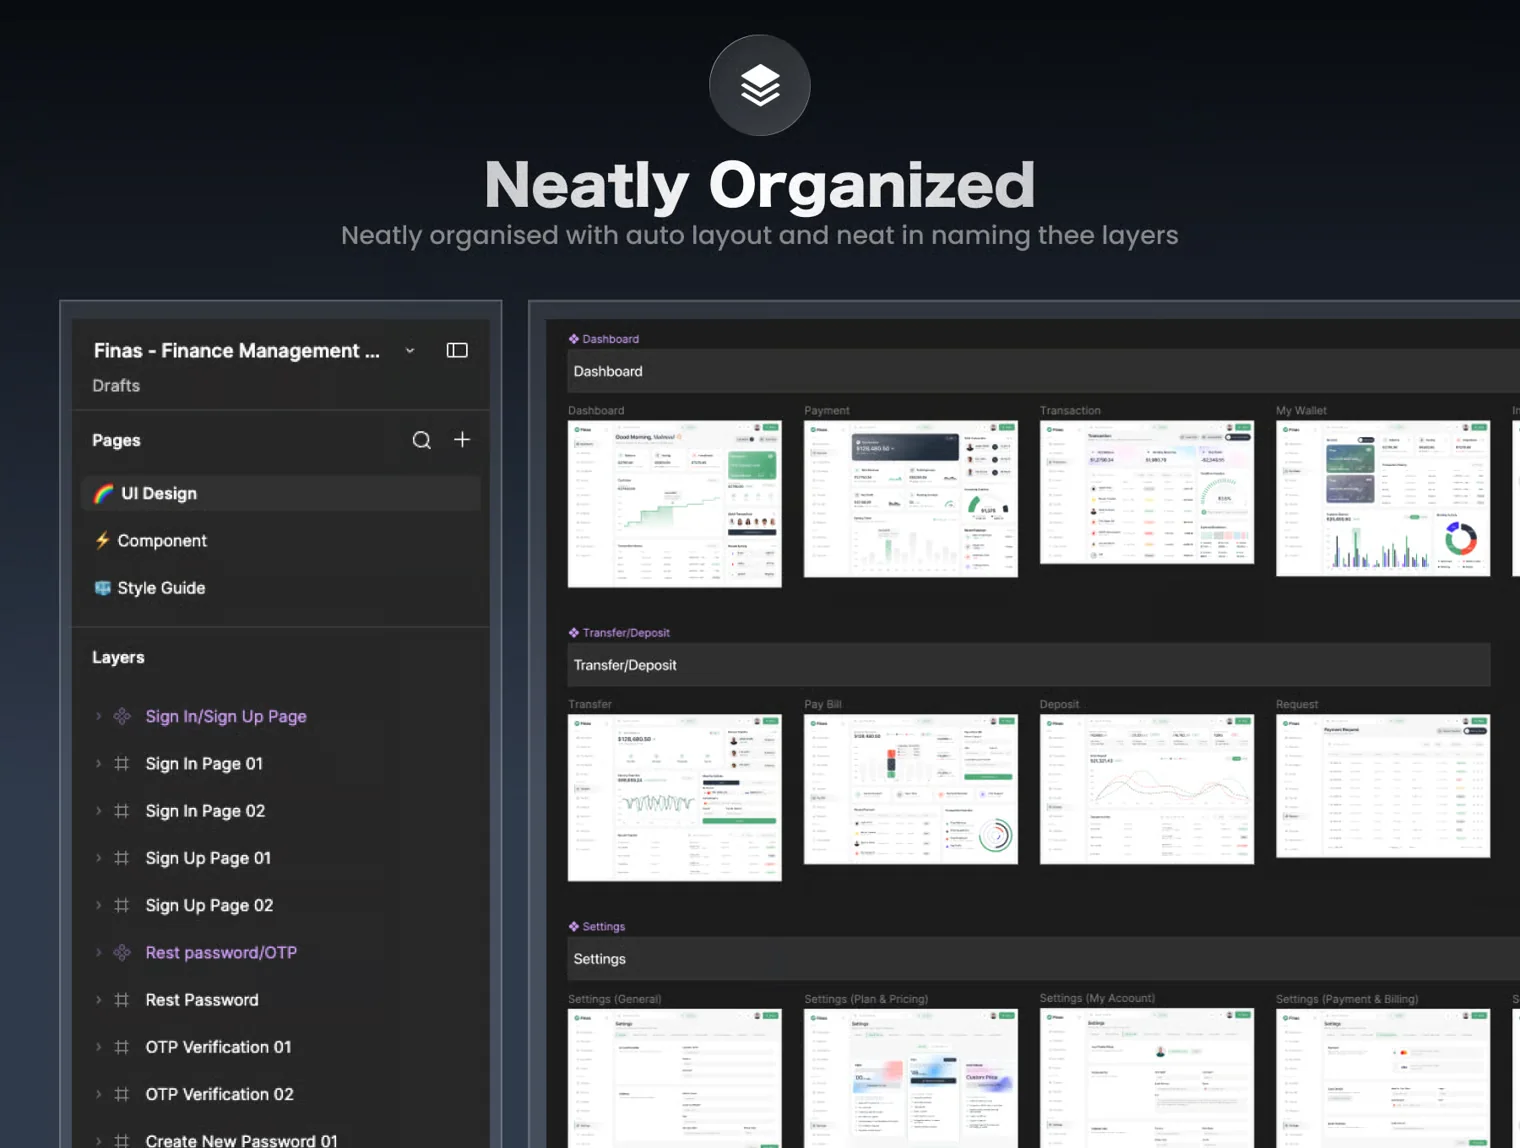The height and width of the screenshot is (1148, 1520).
Task: Select the Sign In/Sign Up Page layer
Action: pos(226,716)
